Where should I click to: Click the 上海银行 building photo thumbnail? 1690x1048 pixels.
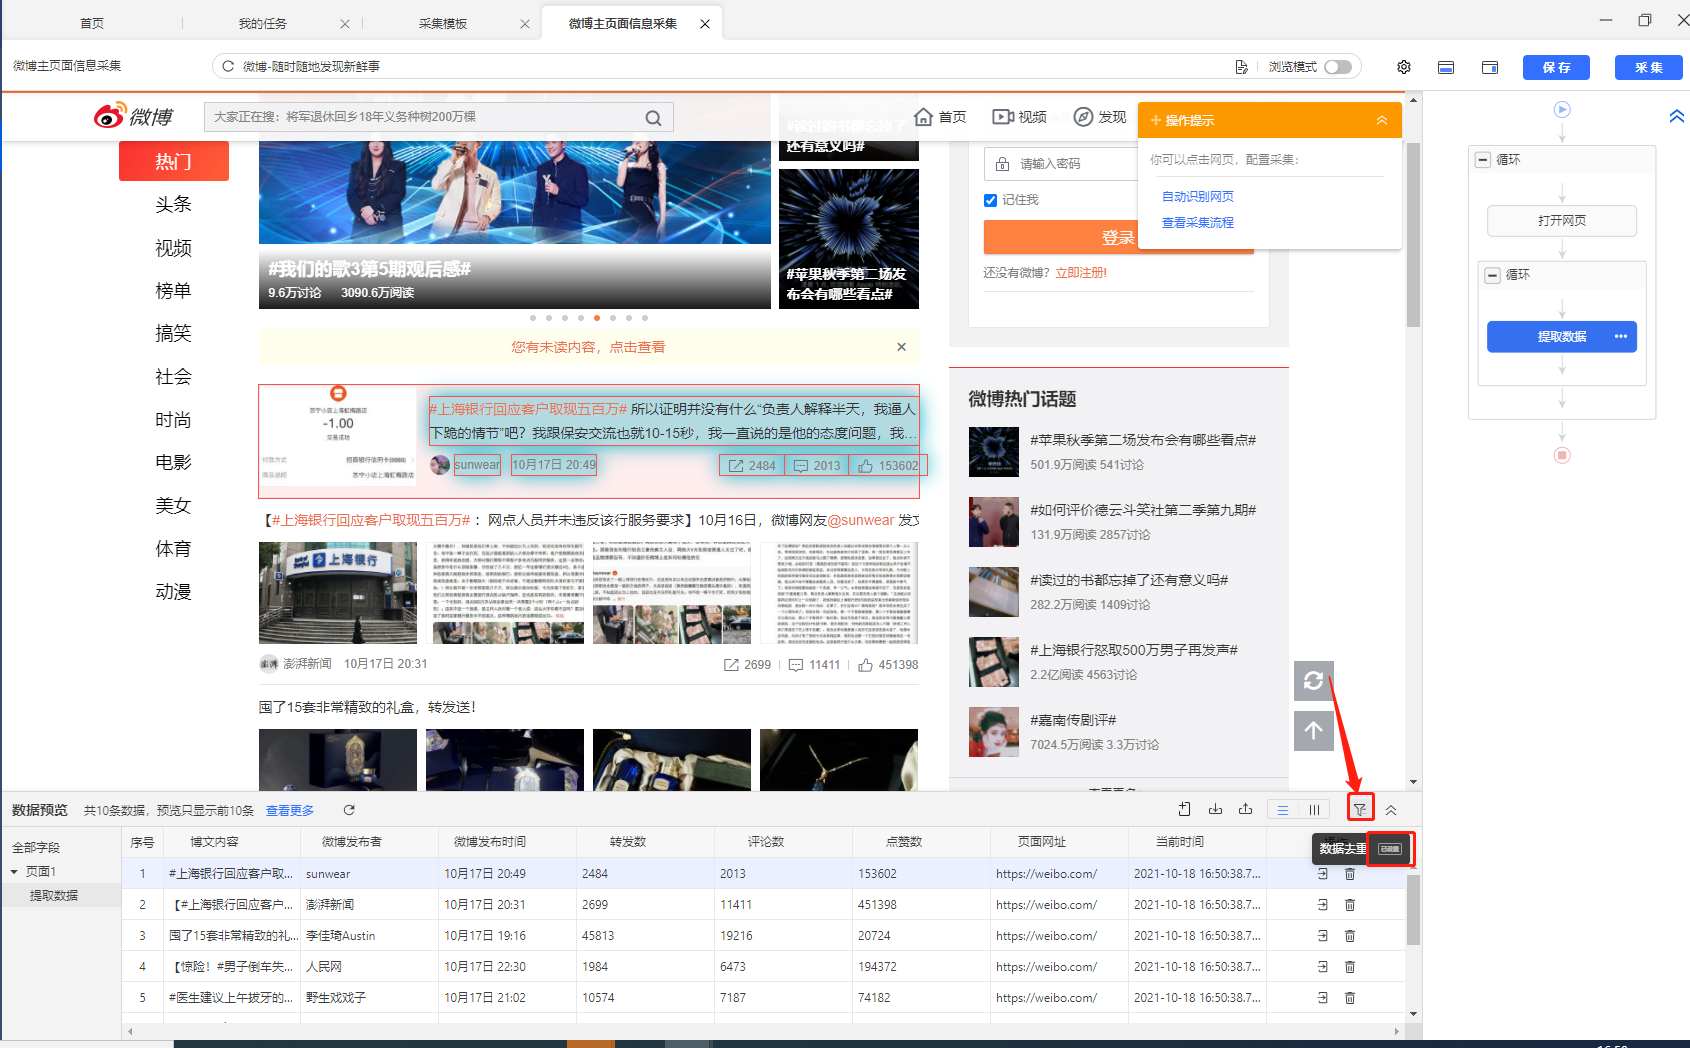tap(338, 593)
